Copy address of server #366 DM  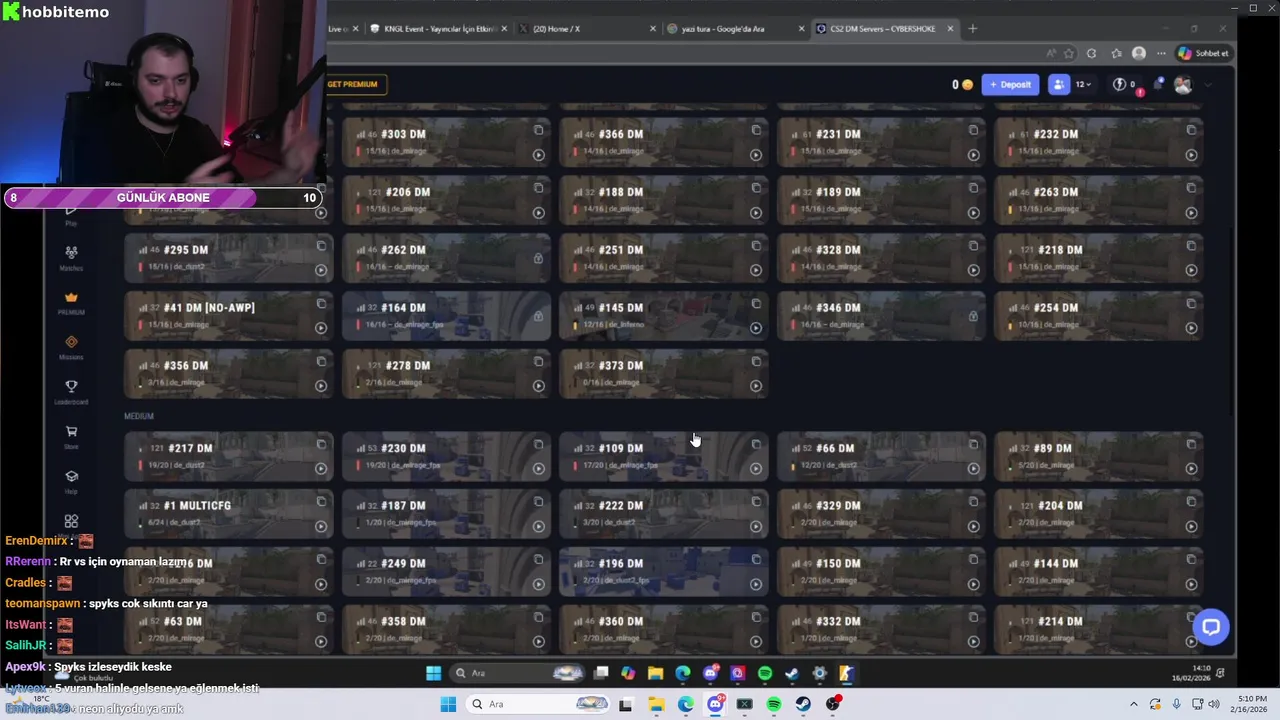(756, 130)
